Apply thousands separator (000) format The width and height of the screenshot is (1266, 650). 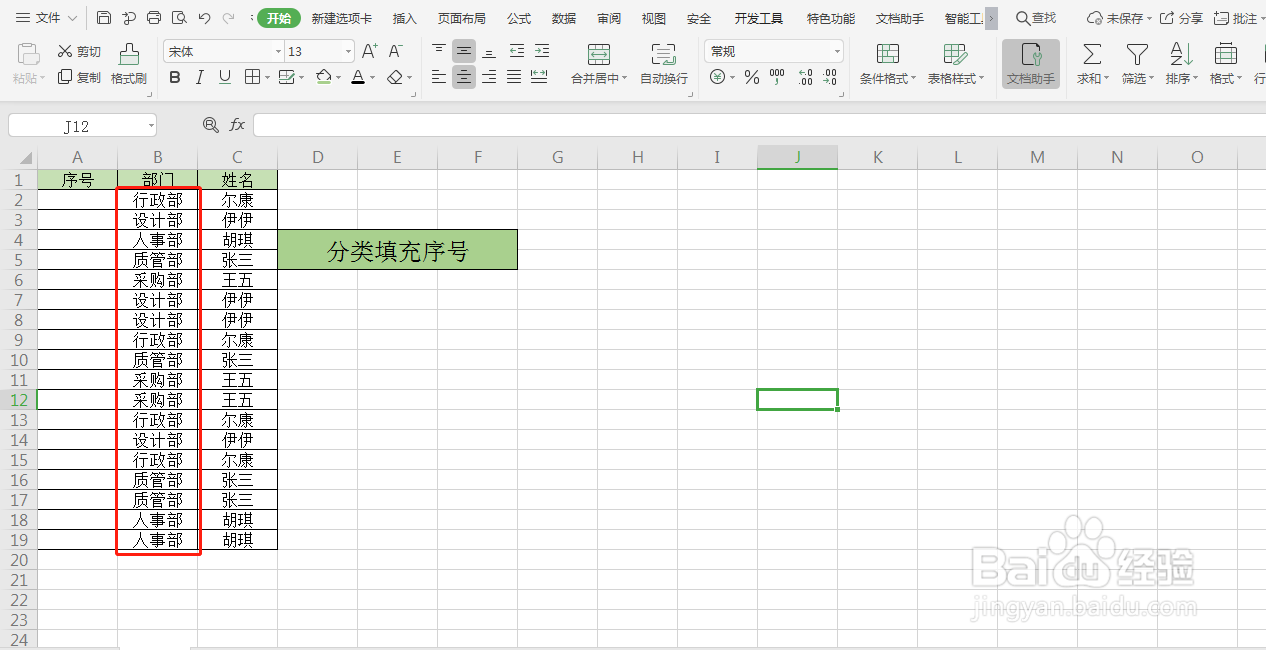point(777,77)
